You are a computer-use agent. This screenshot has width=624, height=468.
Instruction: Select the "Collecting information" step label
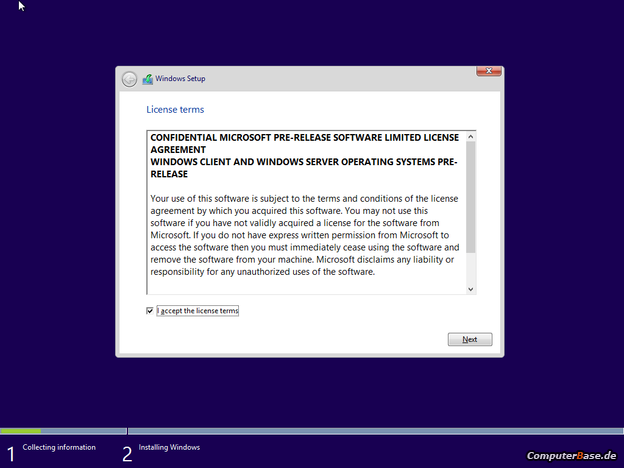59,447
